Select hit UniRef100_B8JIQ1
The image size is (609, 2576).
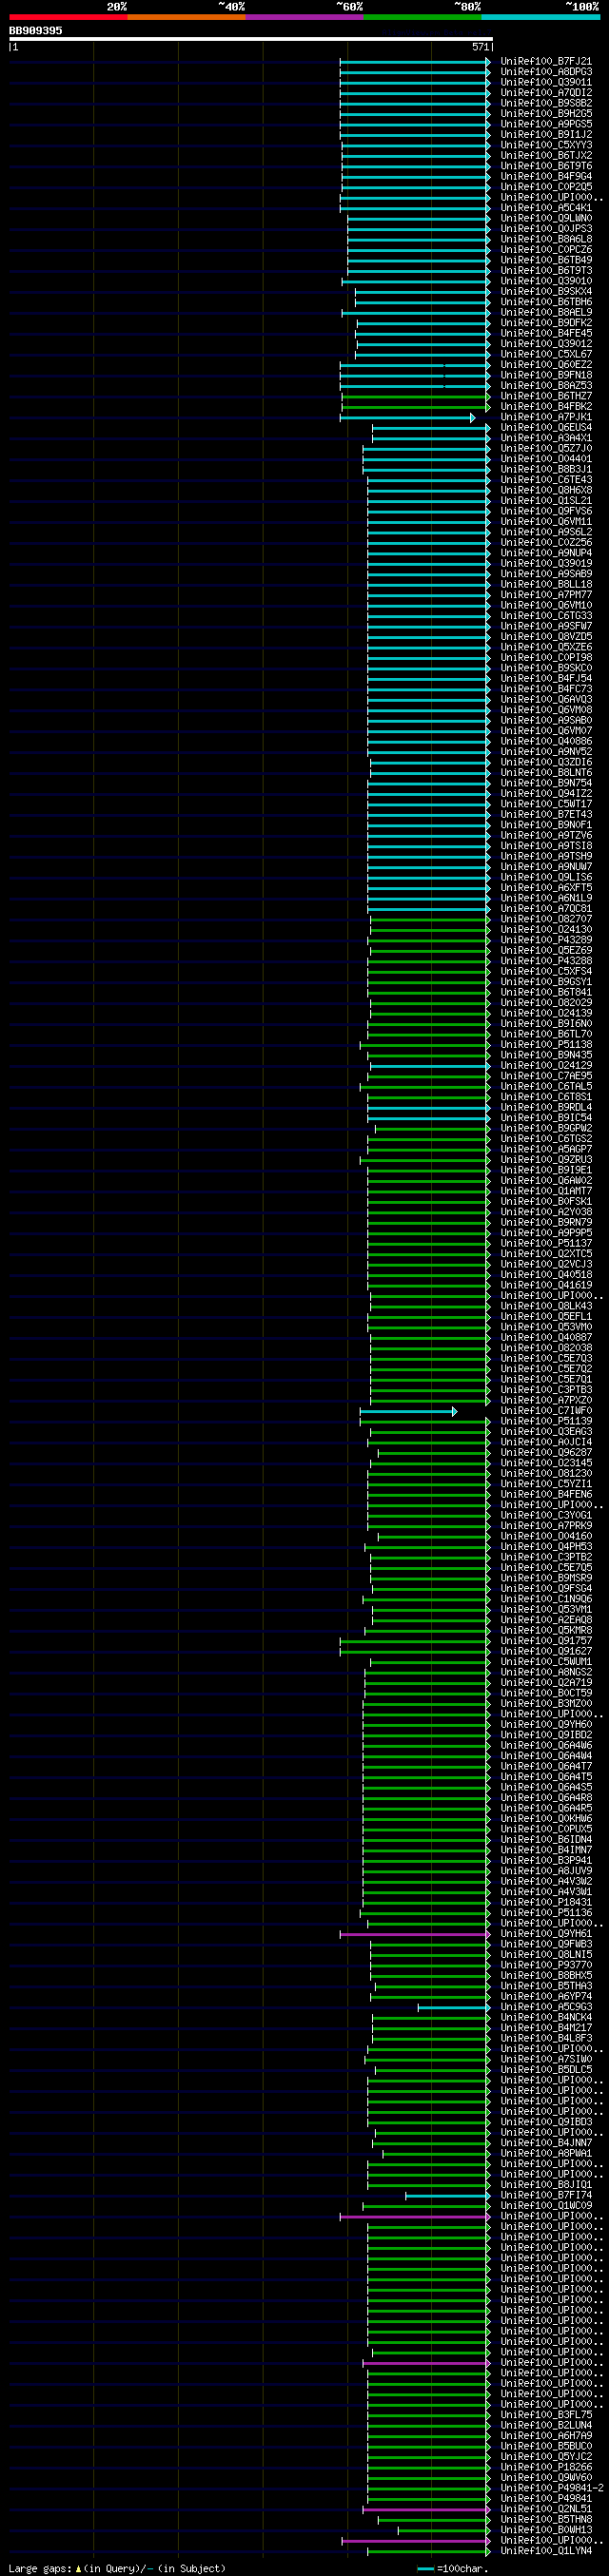(546, 2184)
